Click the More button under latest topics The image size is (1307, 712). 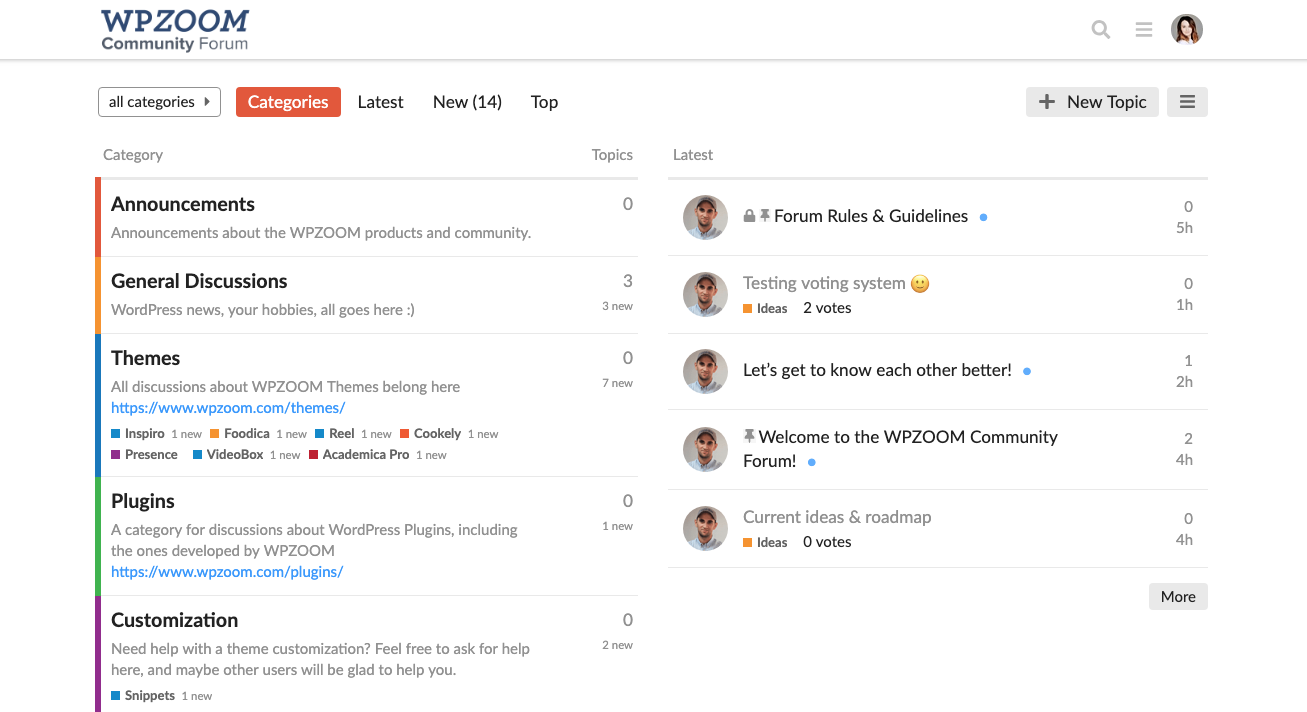point(1178,596)
